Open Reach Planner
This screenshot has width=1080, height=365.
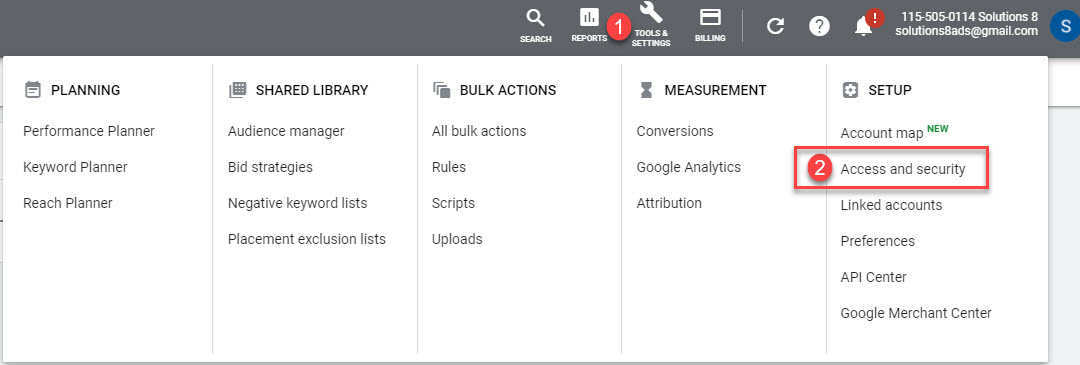(68, 203)
